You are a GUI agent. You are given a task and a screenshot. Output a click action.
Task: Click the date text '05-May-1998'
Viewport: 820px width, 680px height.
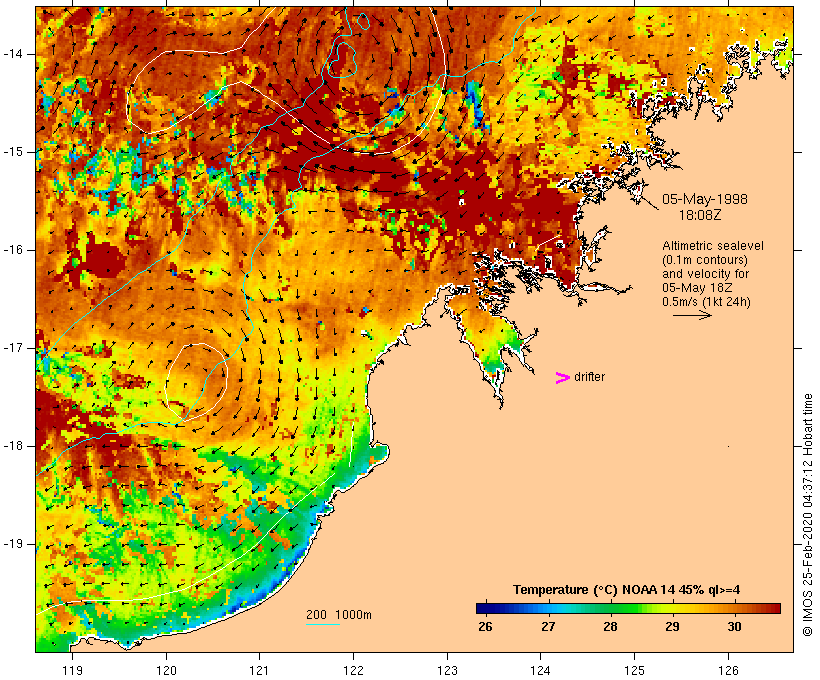click(x=704, y=199)
